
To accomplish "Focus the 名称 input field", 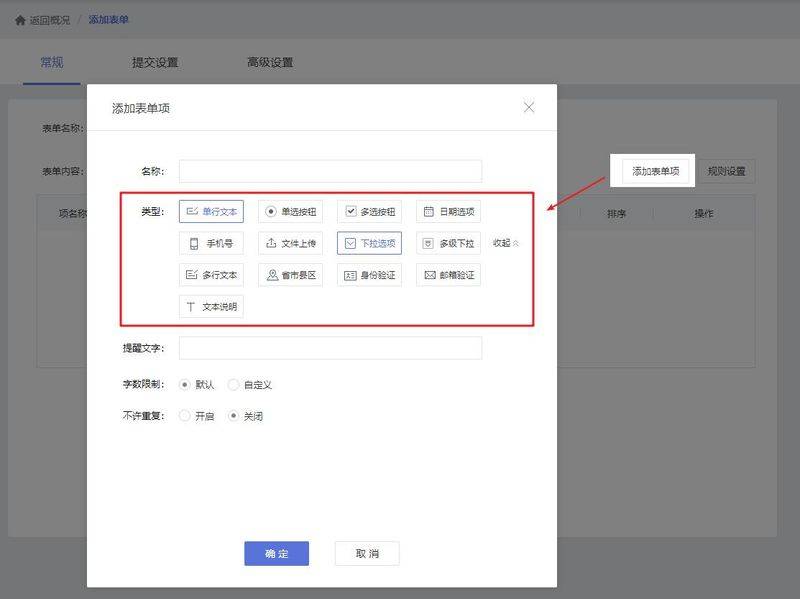I will 330,171.
